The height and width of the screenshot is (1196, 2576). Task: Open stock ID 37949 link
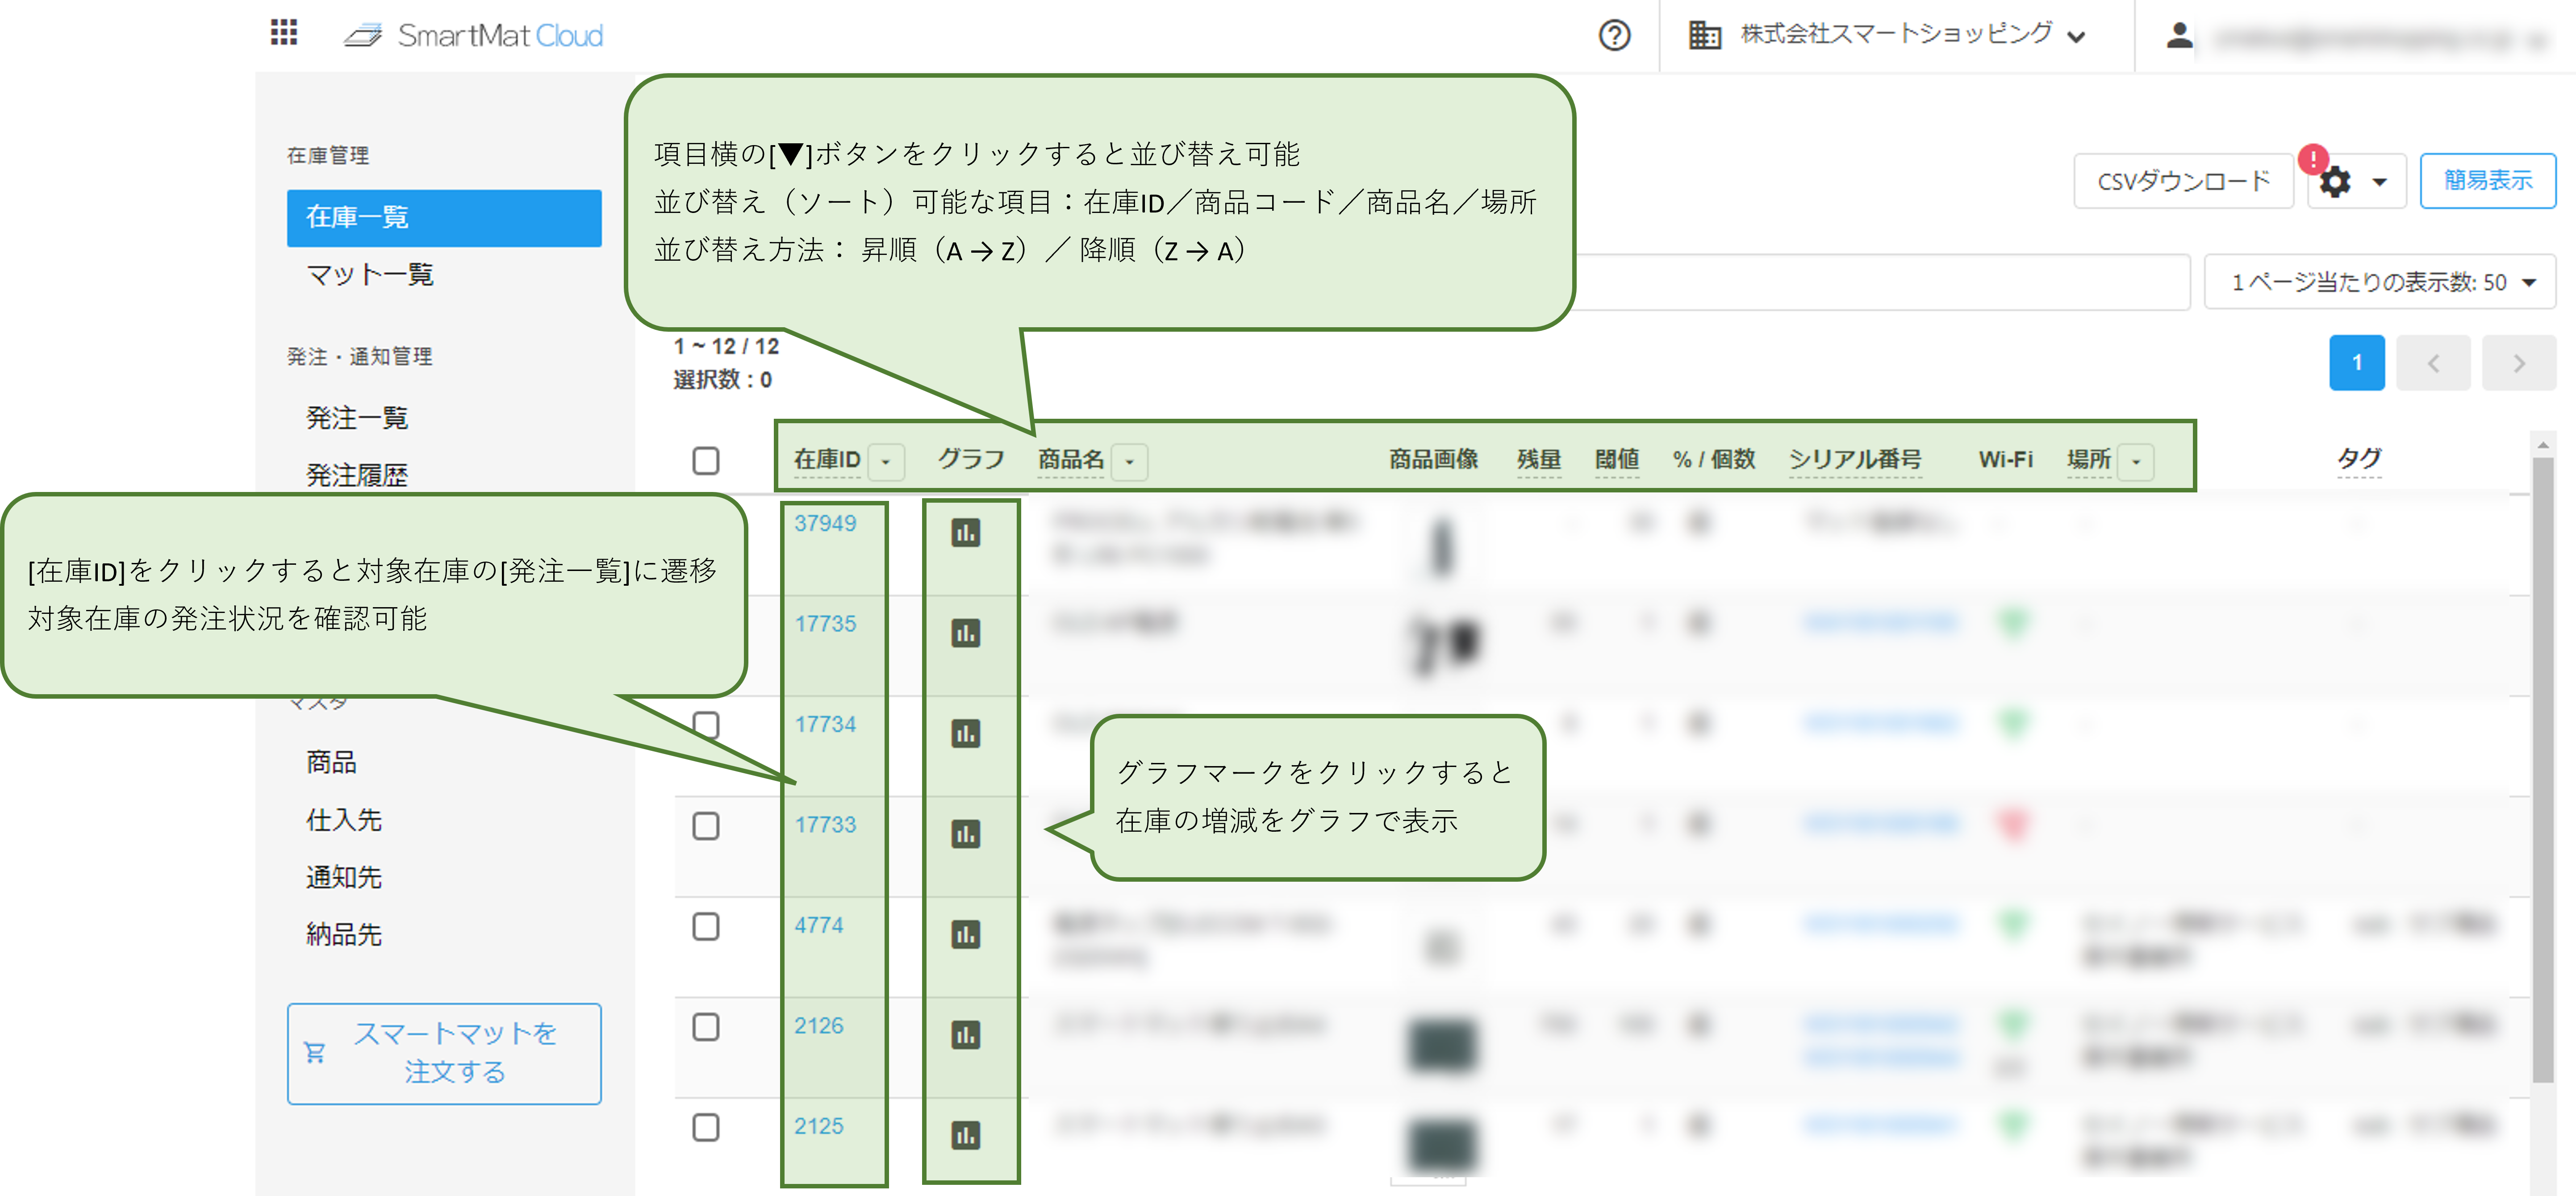tap(825, 523)
